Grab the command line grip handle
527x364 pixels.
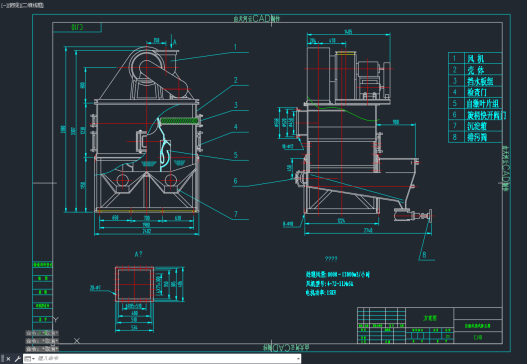tap(3, 359)
